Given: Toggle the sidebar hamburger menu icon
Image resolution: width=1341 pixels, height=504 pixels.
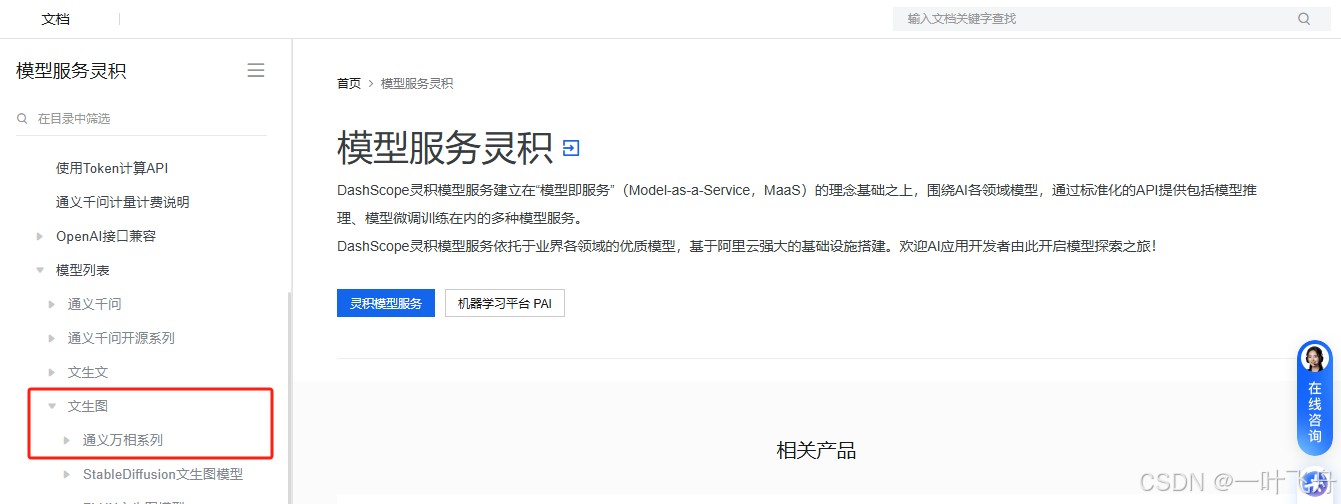Looking at the screenshot, I should (256, 70).
